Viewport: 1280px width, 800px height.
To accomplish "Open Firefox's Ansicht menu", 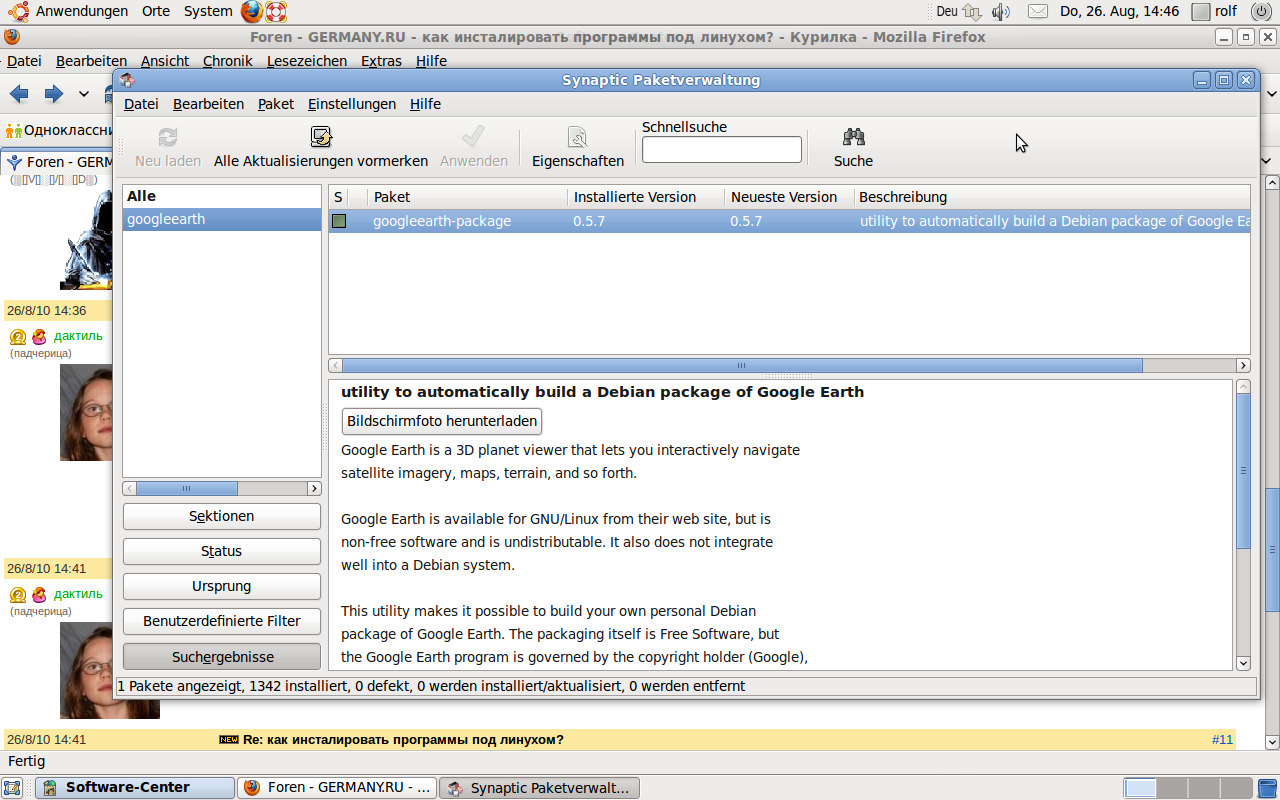I will (x=165, y=61).
